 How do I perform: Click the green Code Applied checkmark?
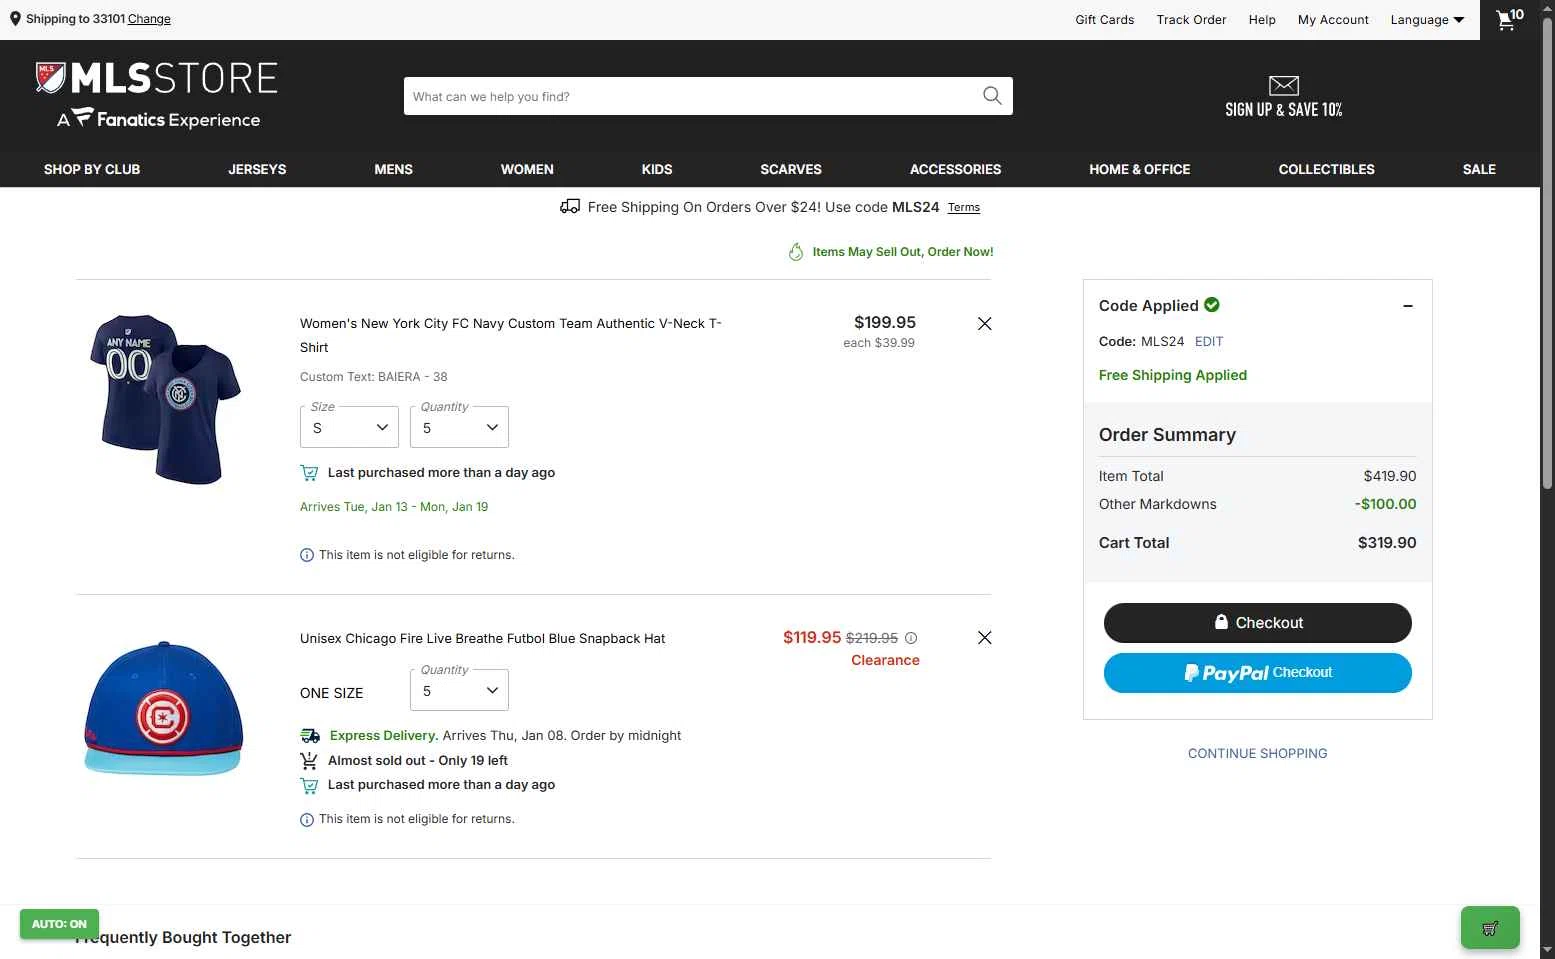coord(1212,305)
